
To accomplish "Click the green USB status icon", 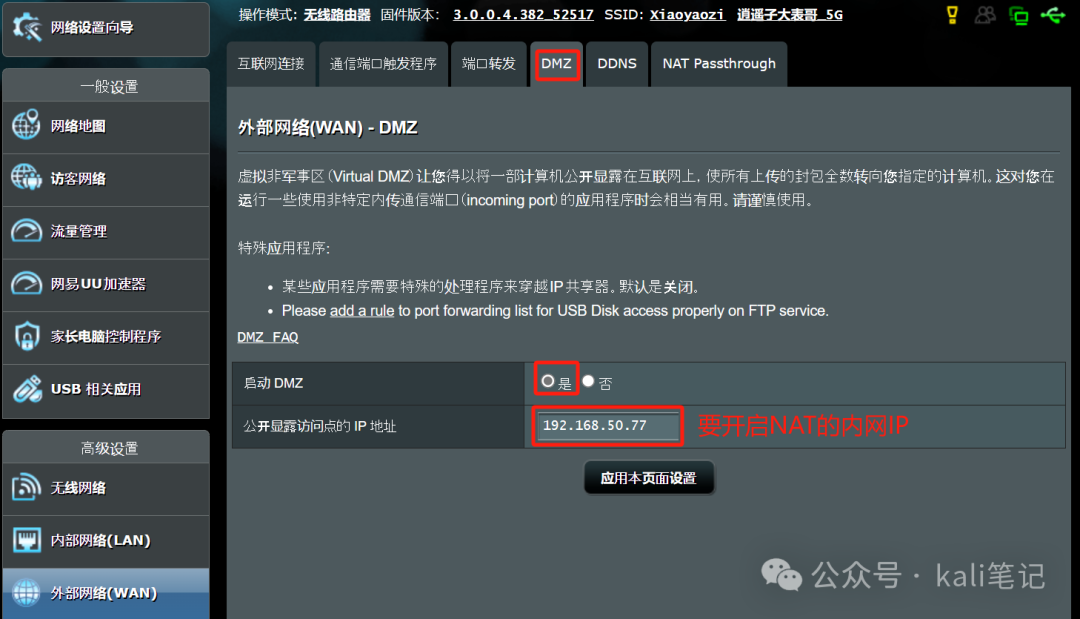I will [x=1053, y=14].
